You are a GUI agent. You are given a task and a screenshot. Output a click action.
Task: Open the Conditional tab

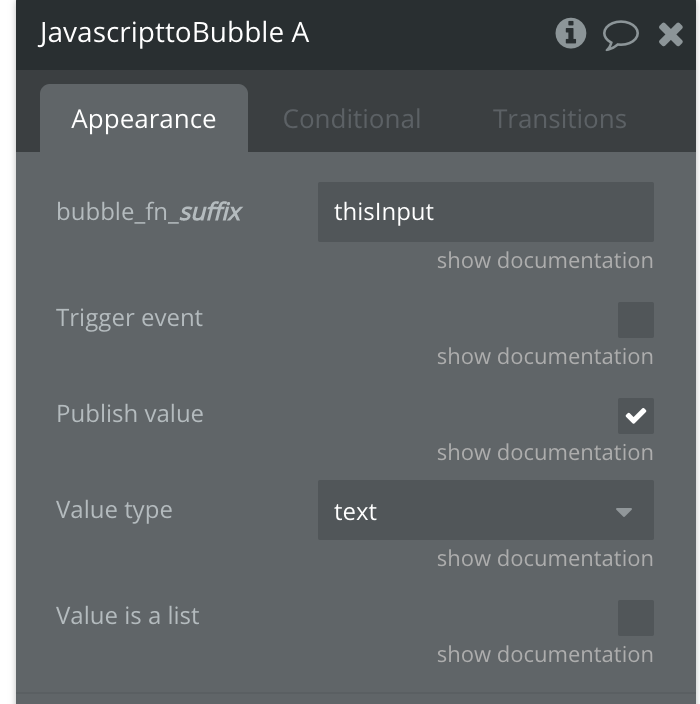click(x=352, y=119)
